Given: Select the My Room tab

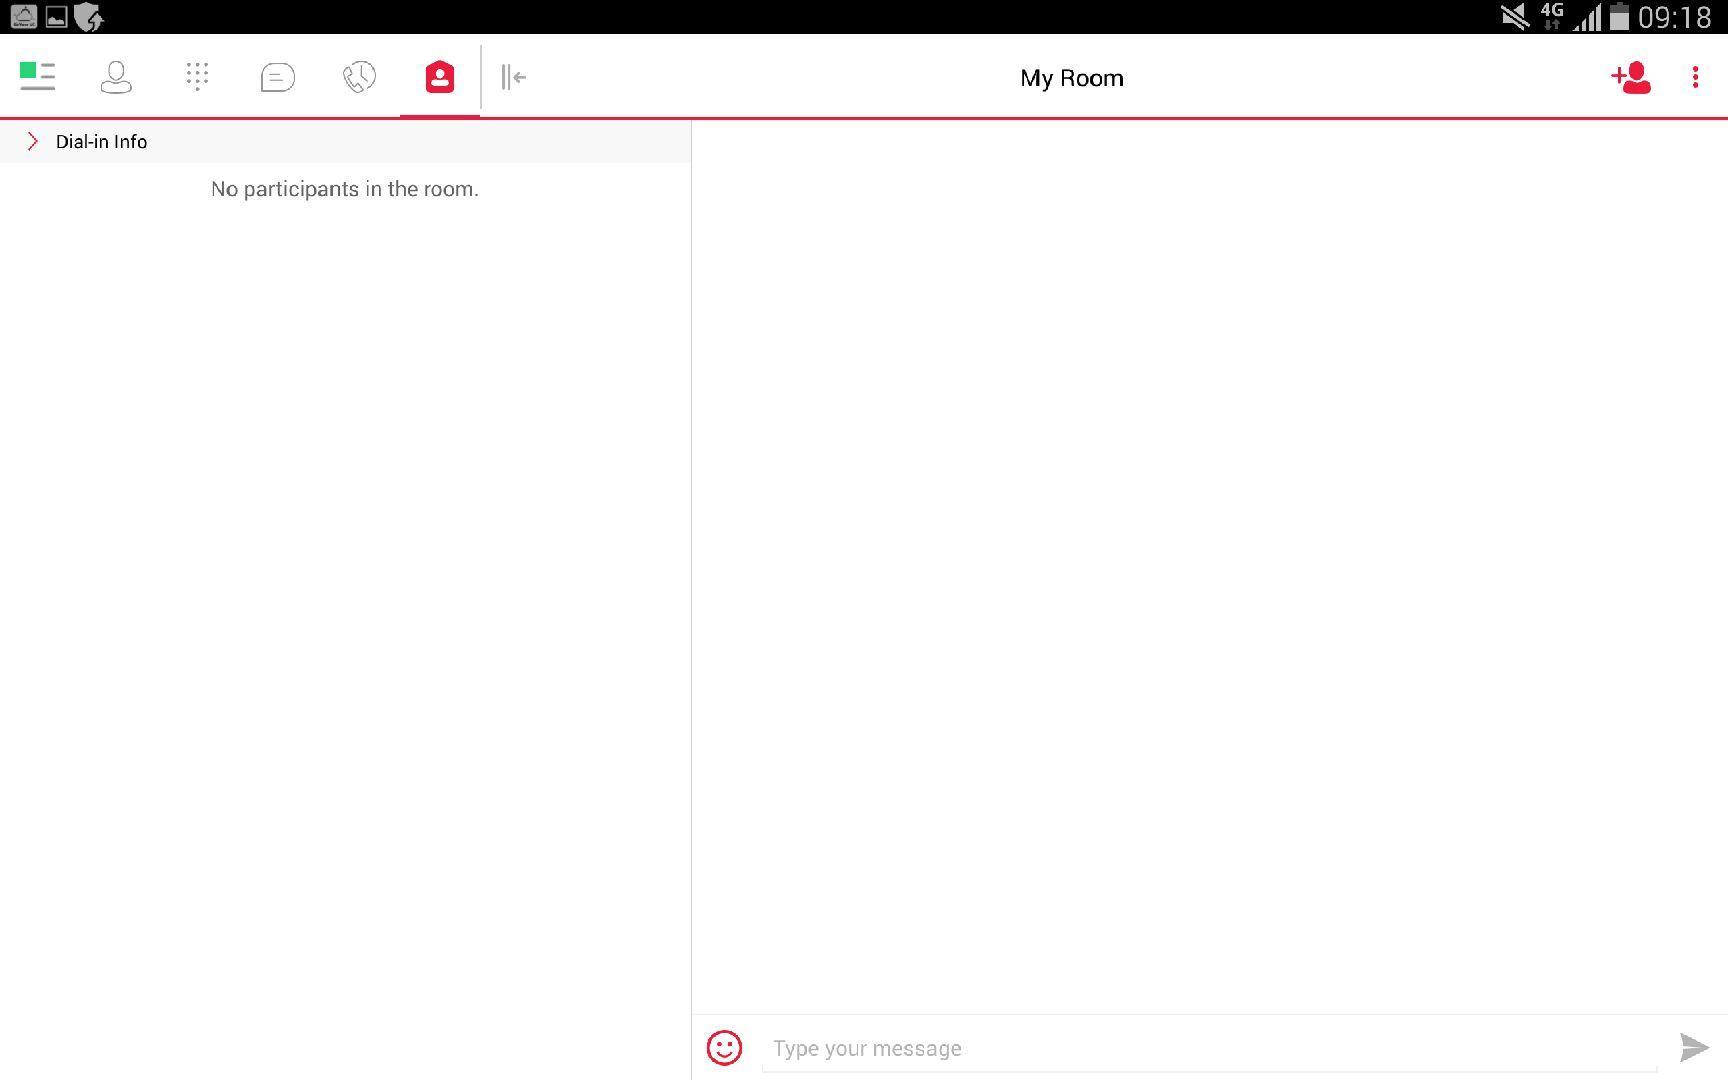Looking at the screenshot, I should click(x=440, y=77).
